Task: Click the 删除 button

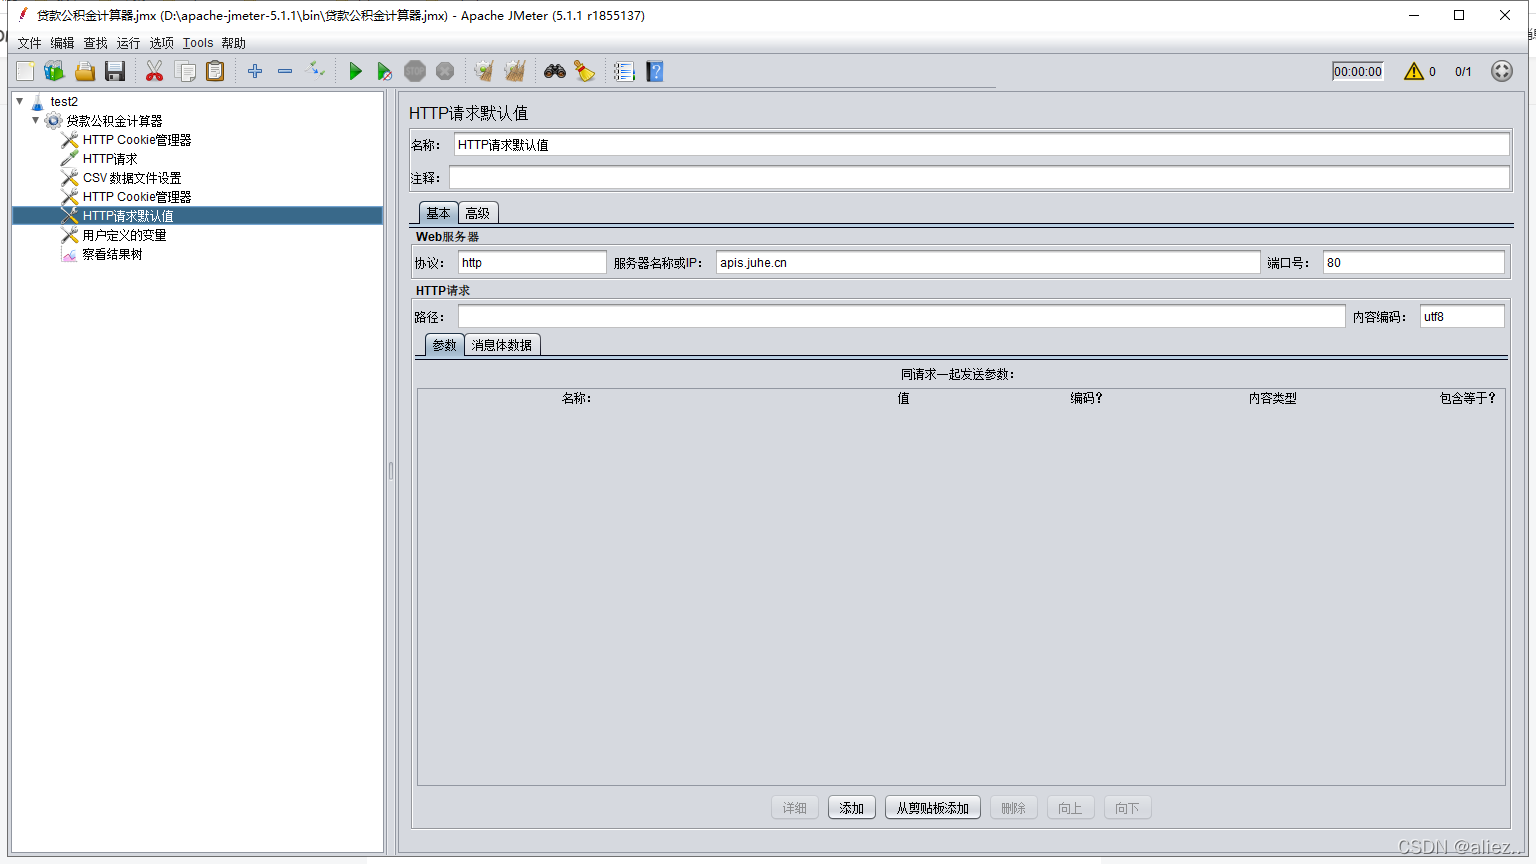Action: coord(1013,808)
